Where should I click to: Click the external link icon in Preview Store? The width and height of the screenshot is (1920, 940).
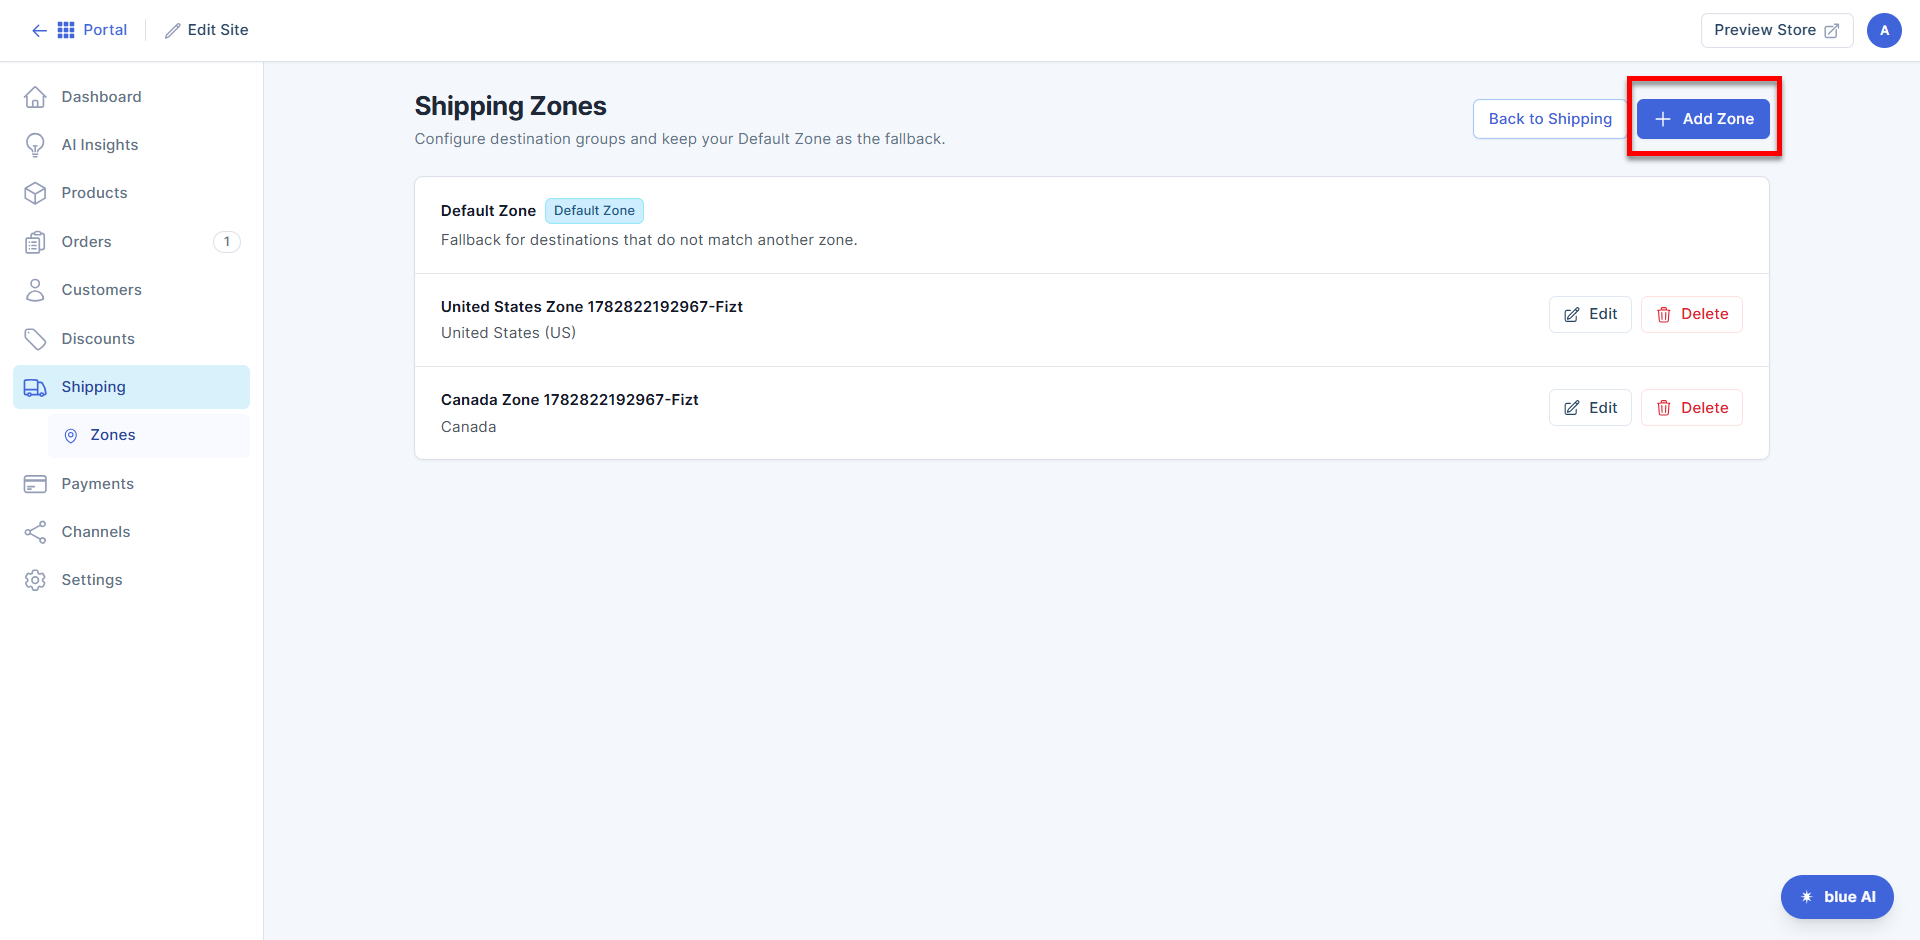[x=1831, y=31]
